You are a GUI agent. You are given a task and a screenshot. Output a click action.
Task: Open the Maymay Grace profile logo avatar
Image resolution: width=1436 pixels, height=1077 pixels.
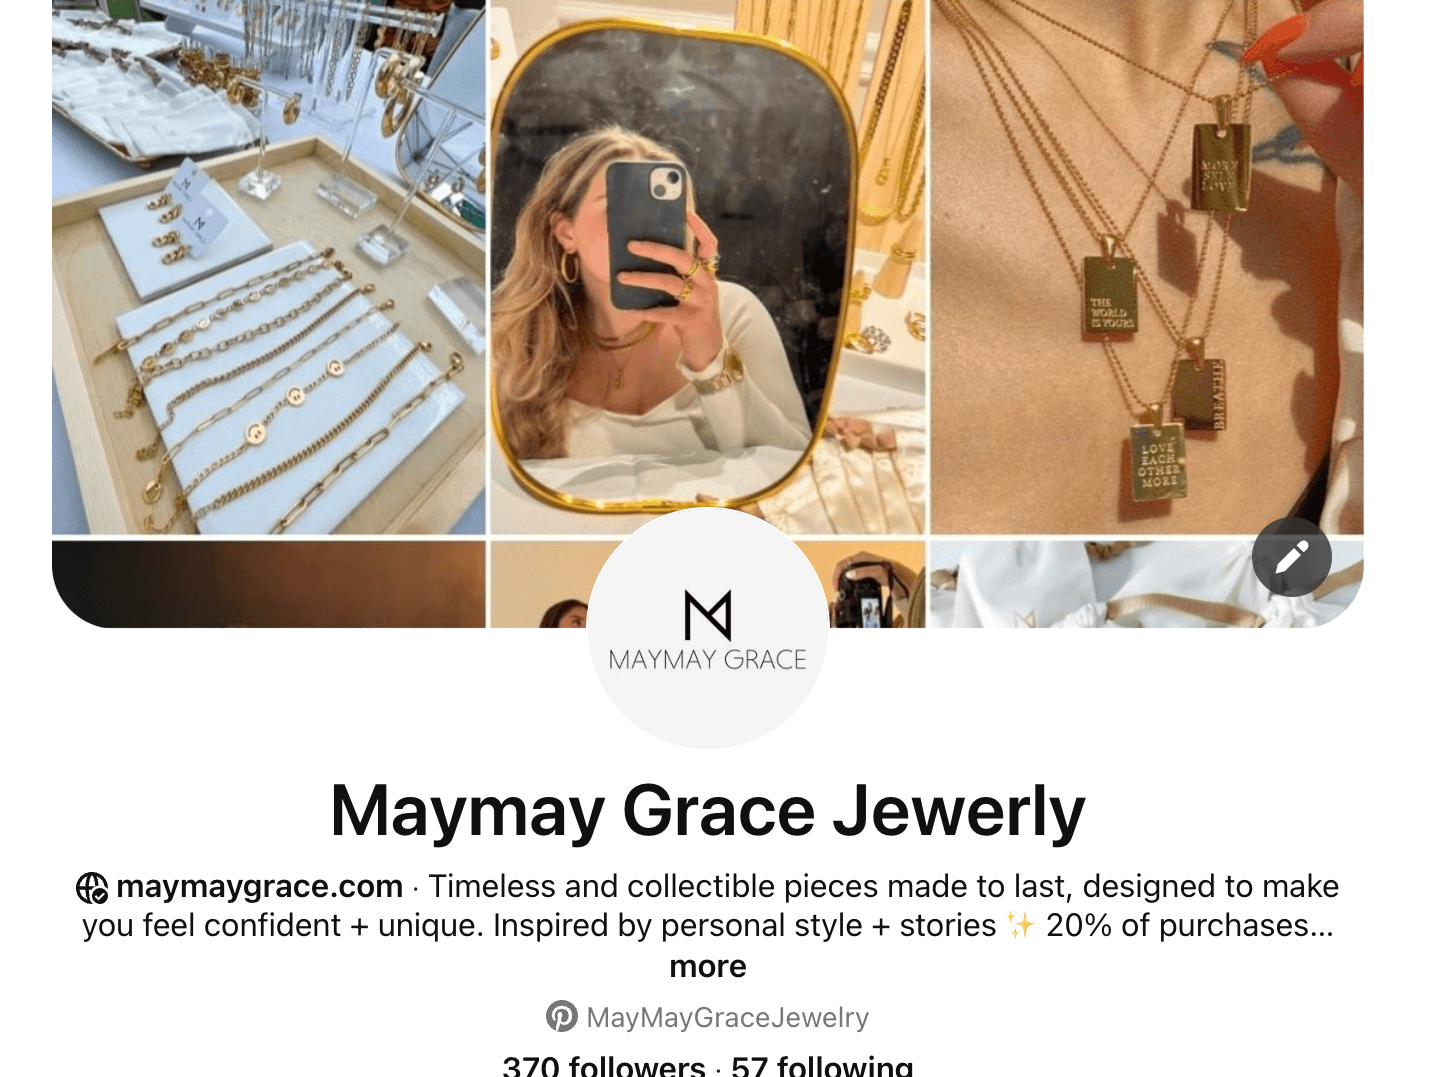coord(708,628)
